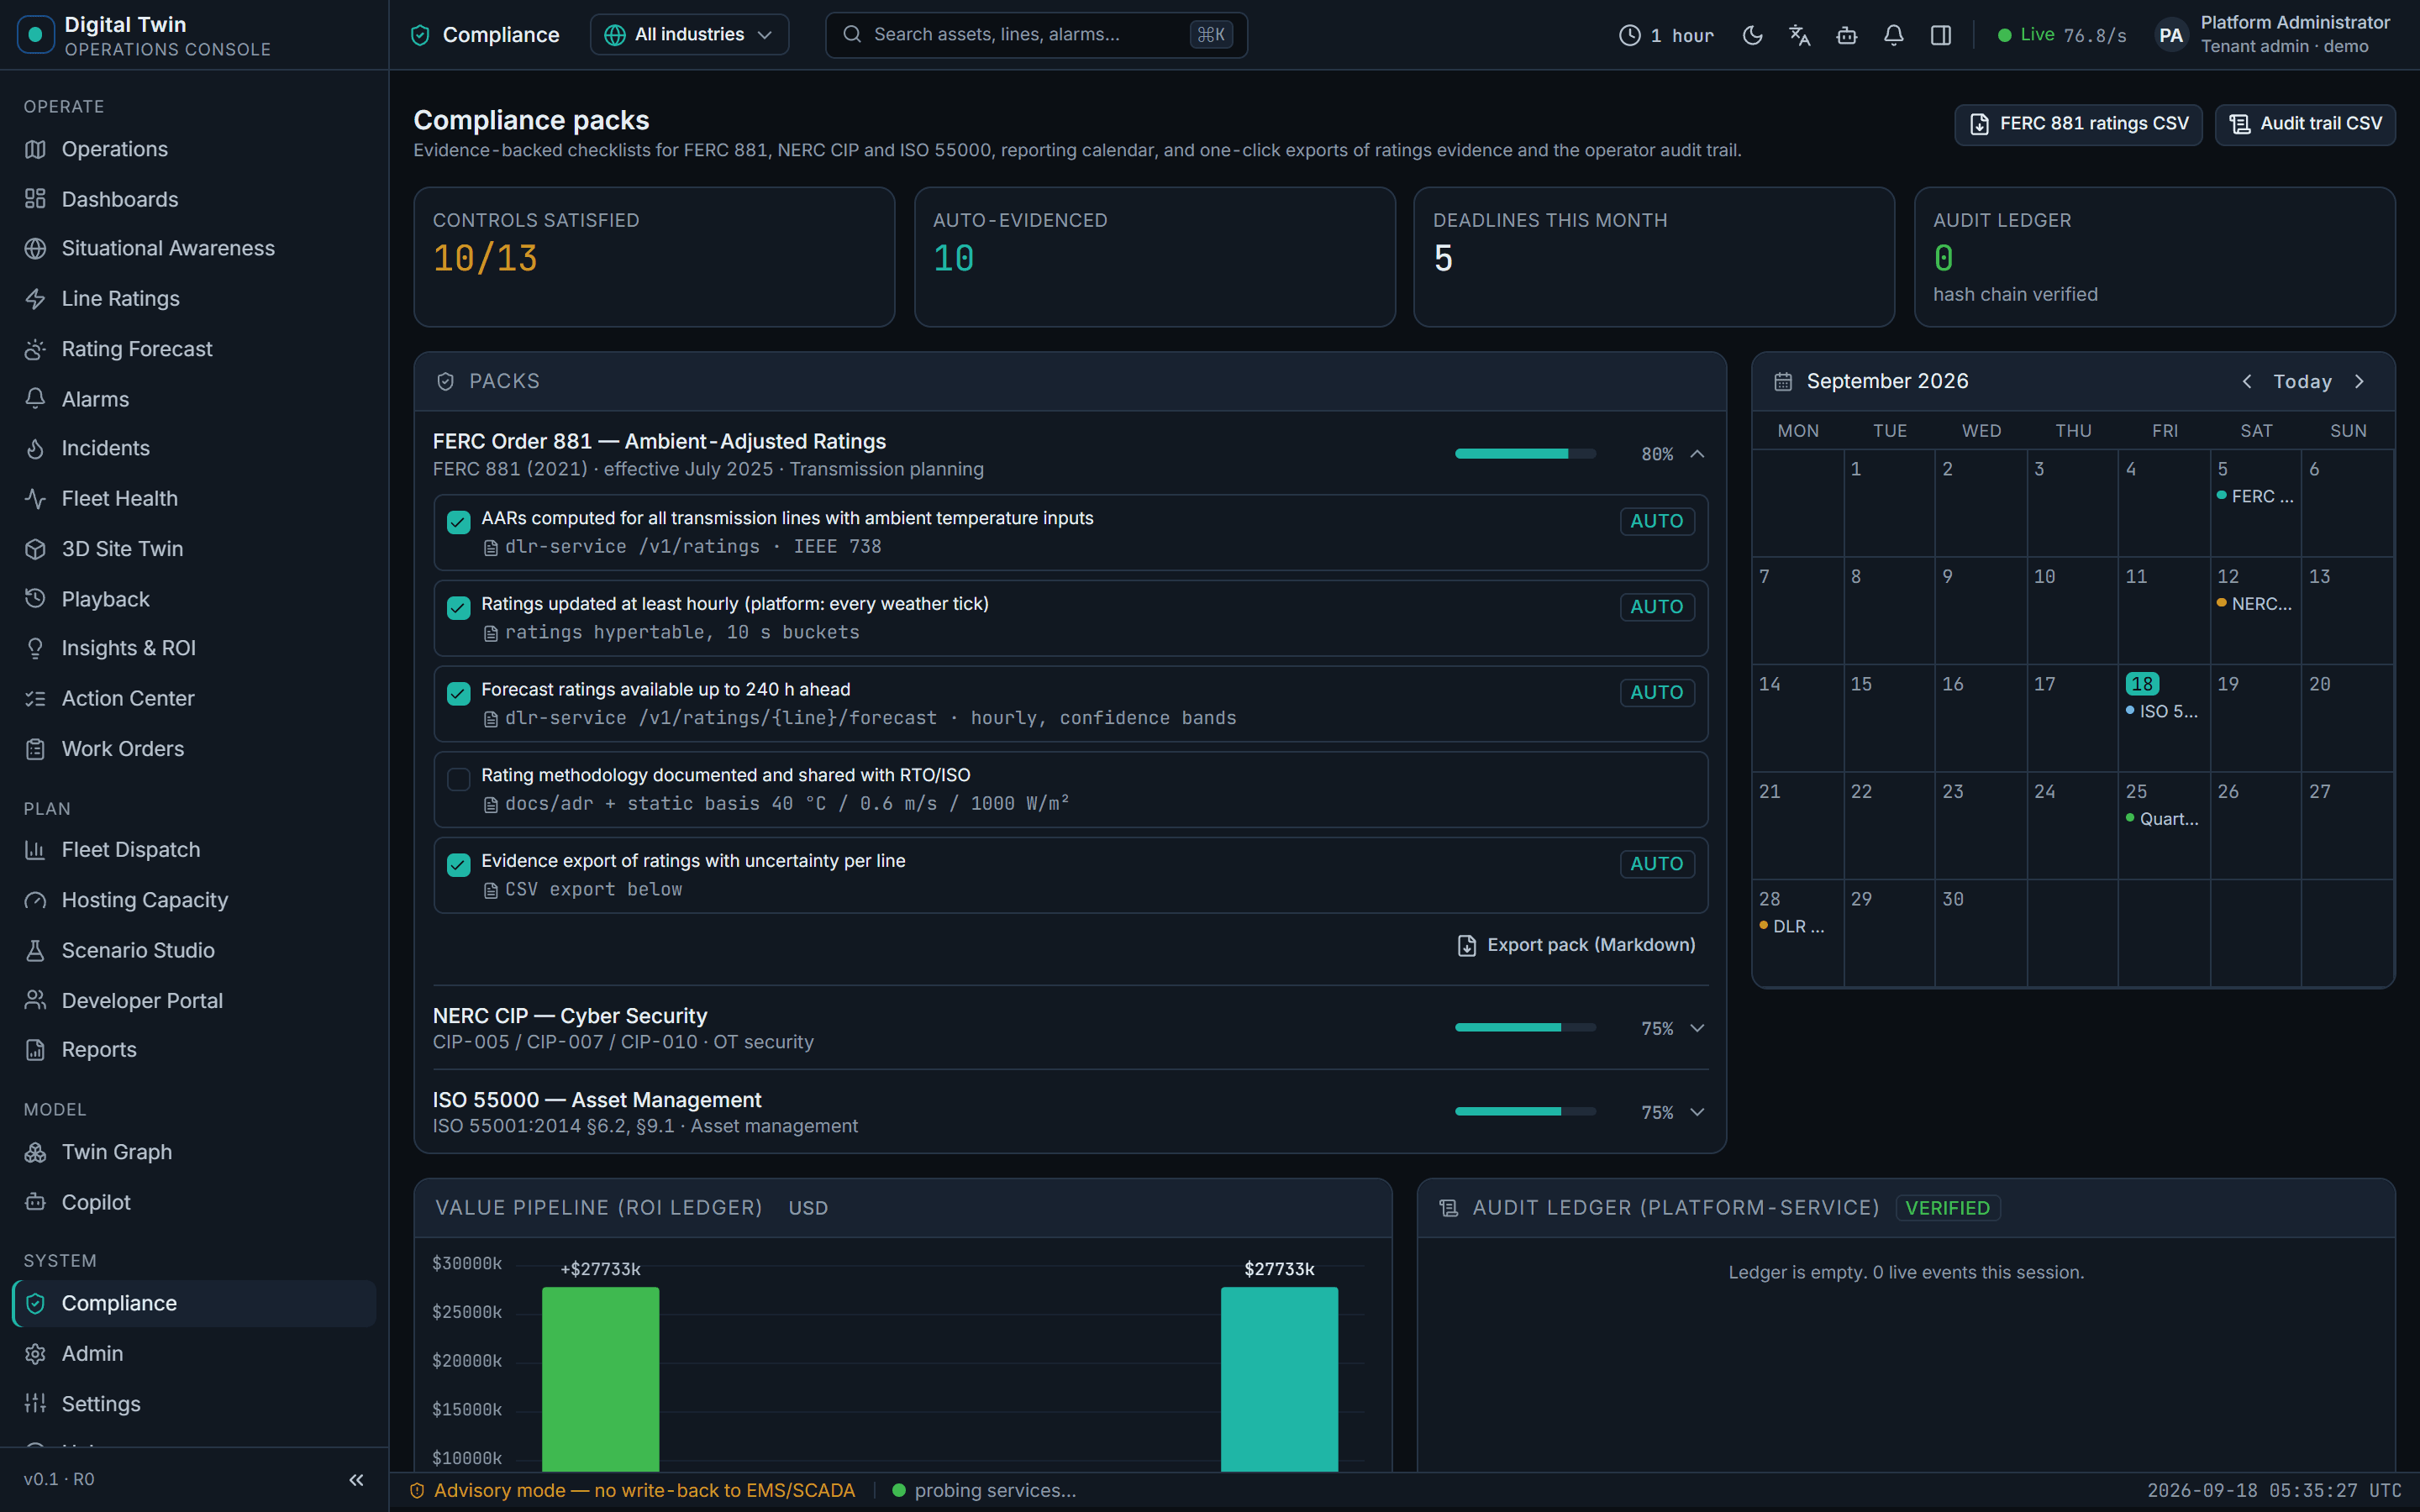Focus the Search assets, lines, alarms field
Image resolution: width=2420 pixels, height=1512 pixels.
tap(1036, 35)
